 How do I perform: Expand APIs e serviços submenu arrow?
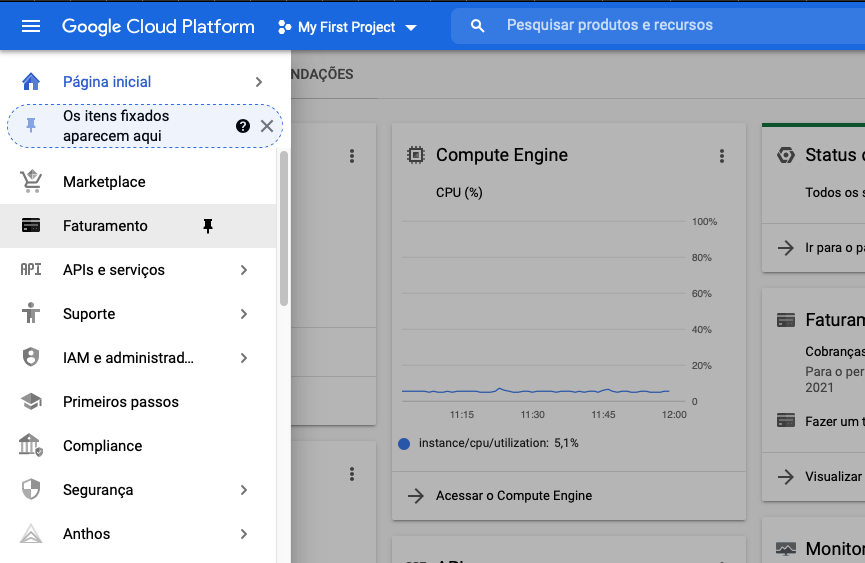[244, 270]
